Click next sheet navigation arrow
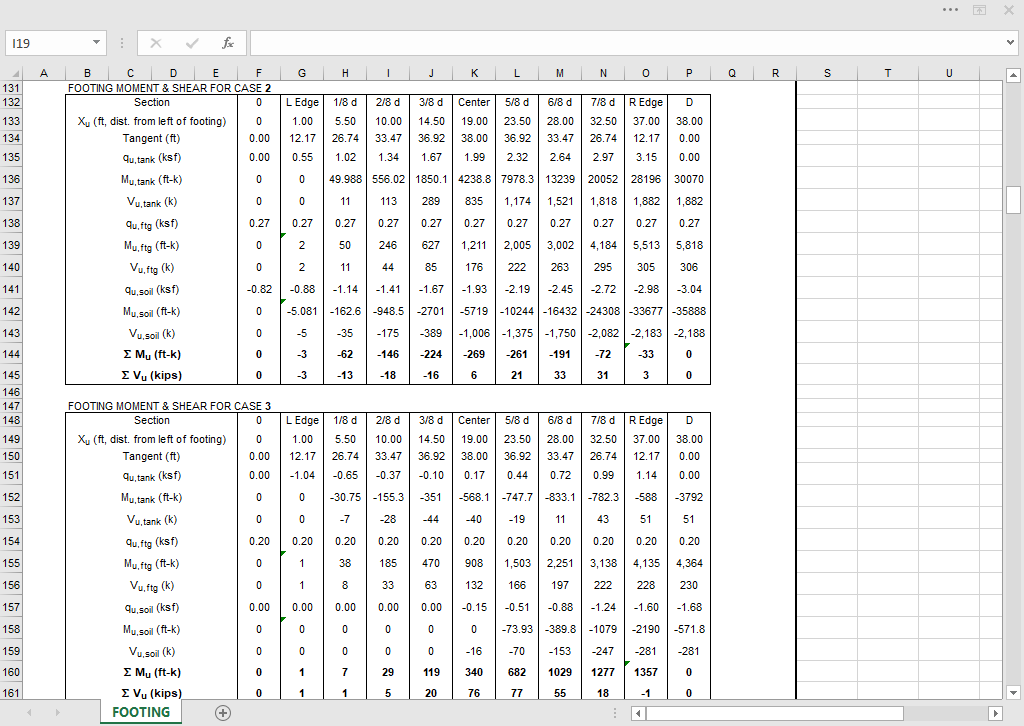The image size is (1024, 726). 57,713
